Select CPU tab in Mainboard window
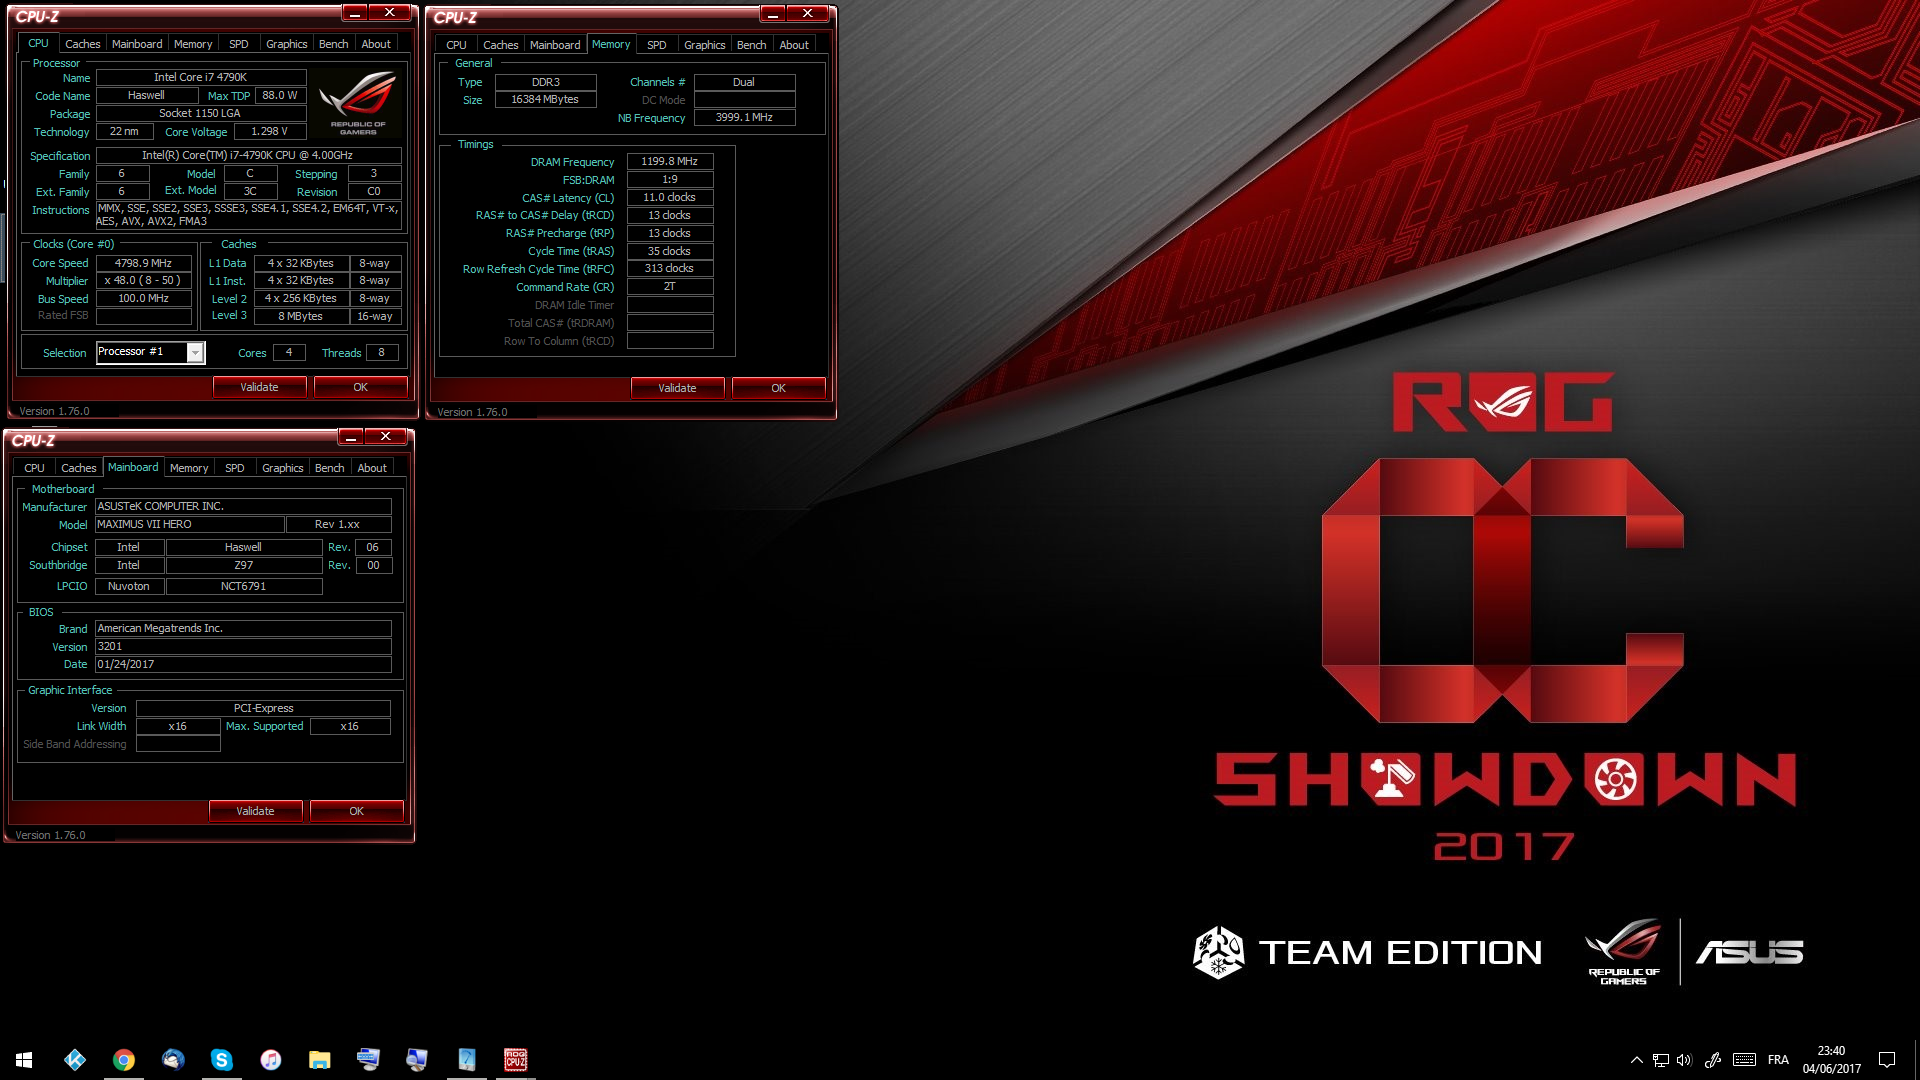Image resolution: width=1920 pixels, height=1080 pixels. pyautogui.click(x=34, y=468)
